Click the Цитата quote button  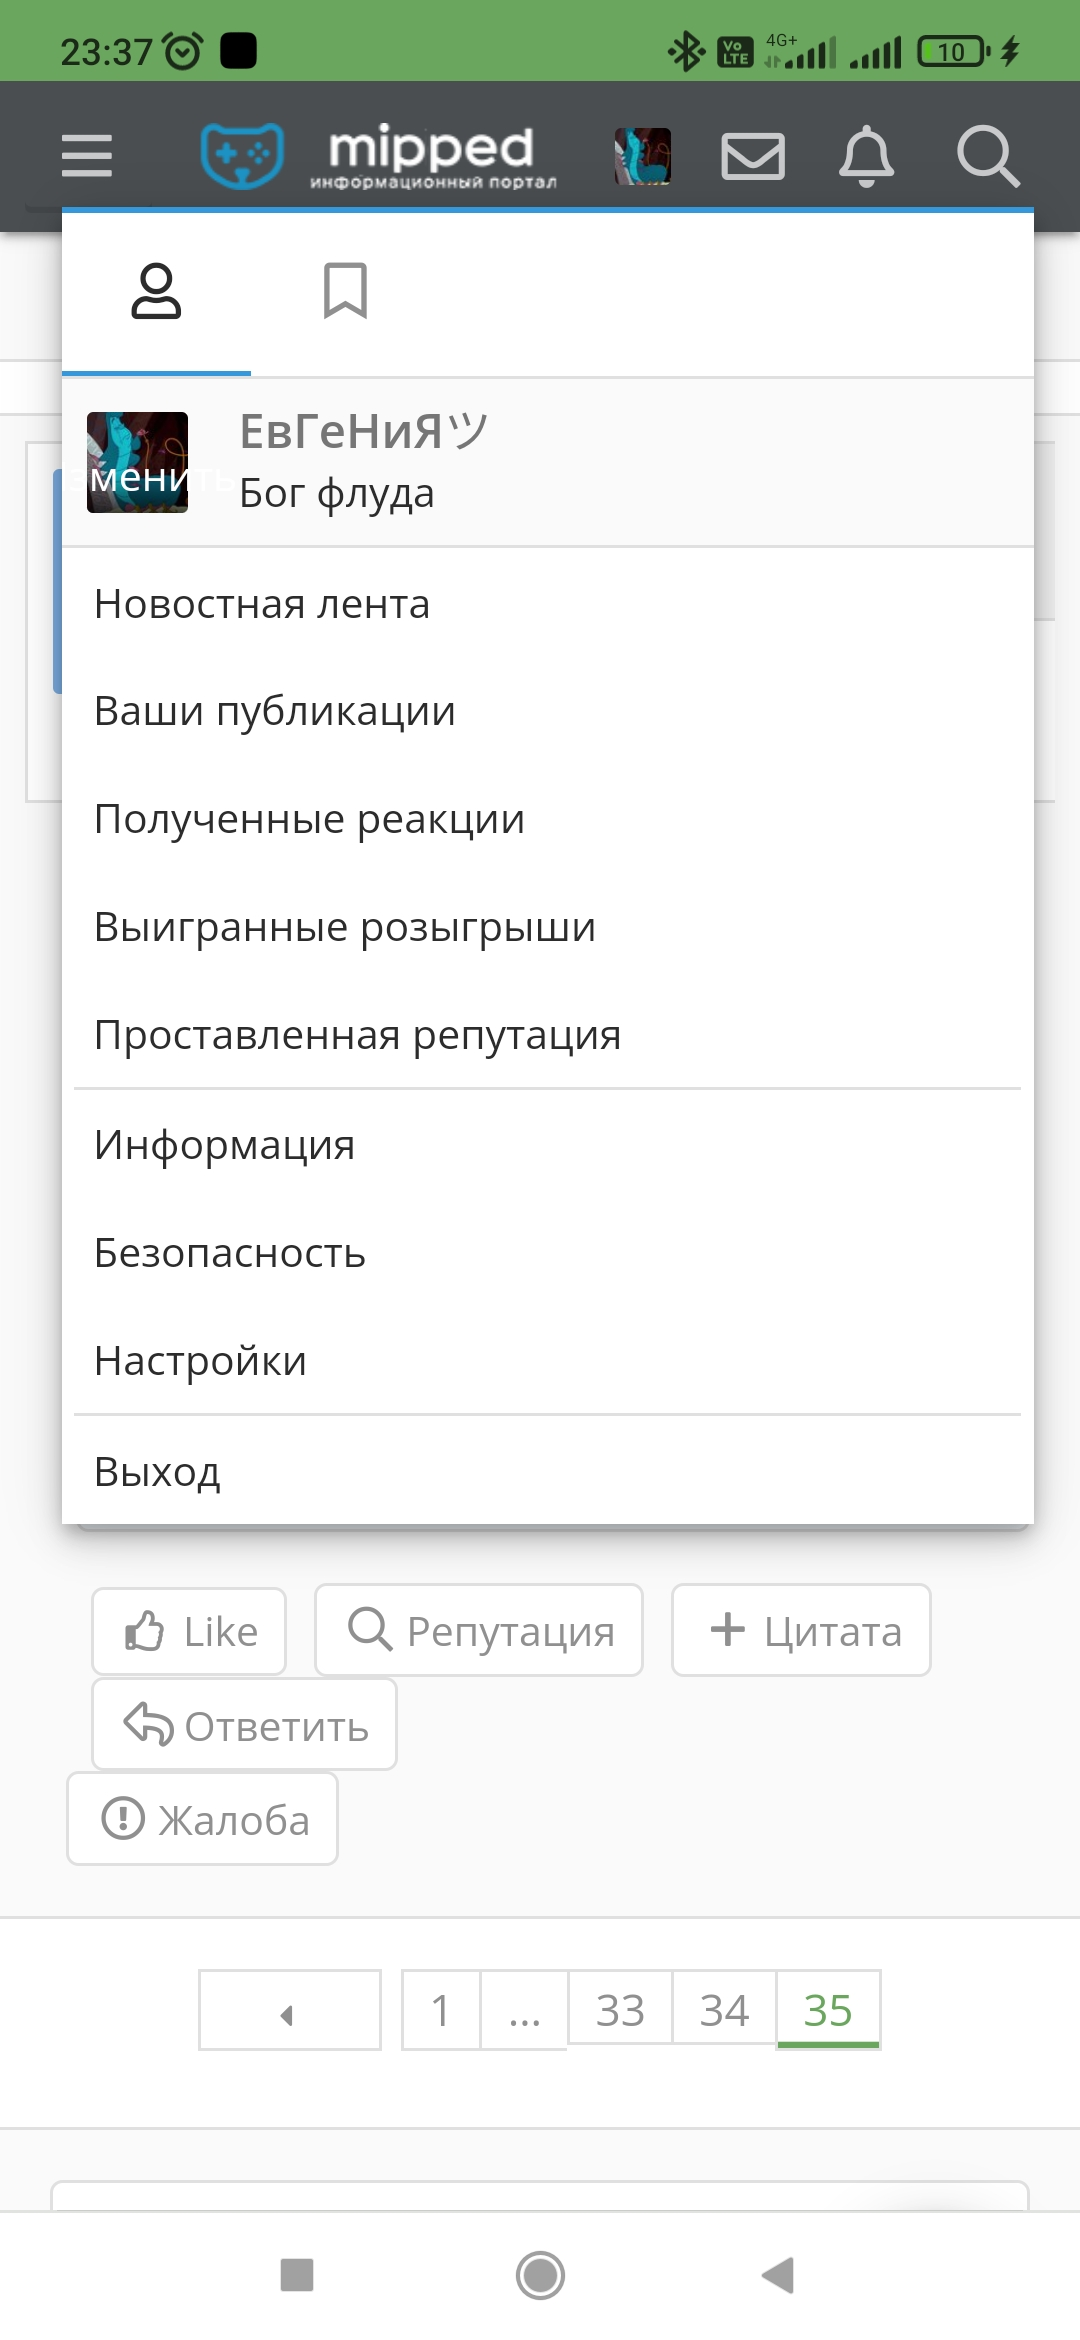click(x=801, y=1630)
